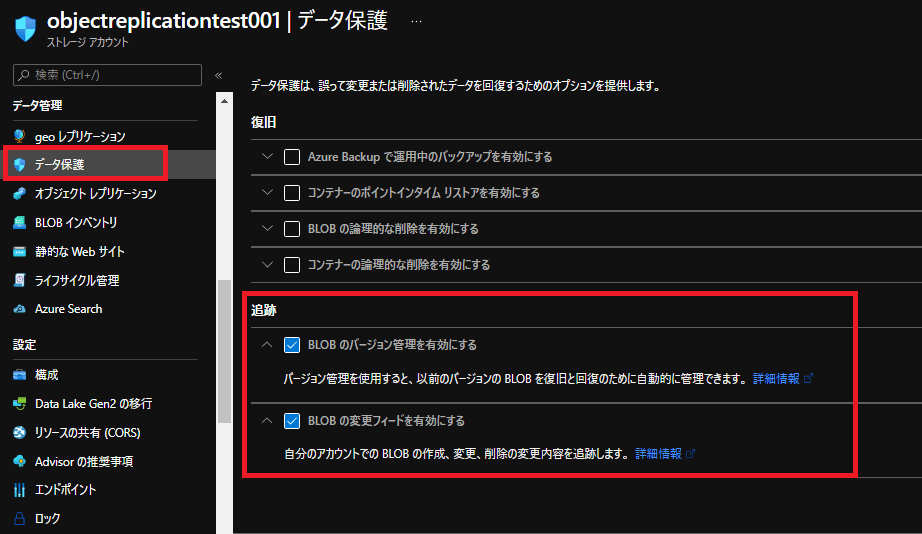922x534 pixels.
Task: Click the データ管理 sidebar group heading
Action: point(37,106)
